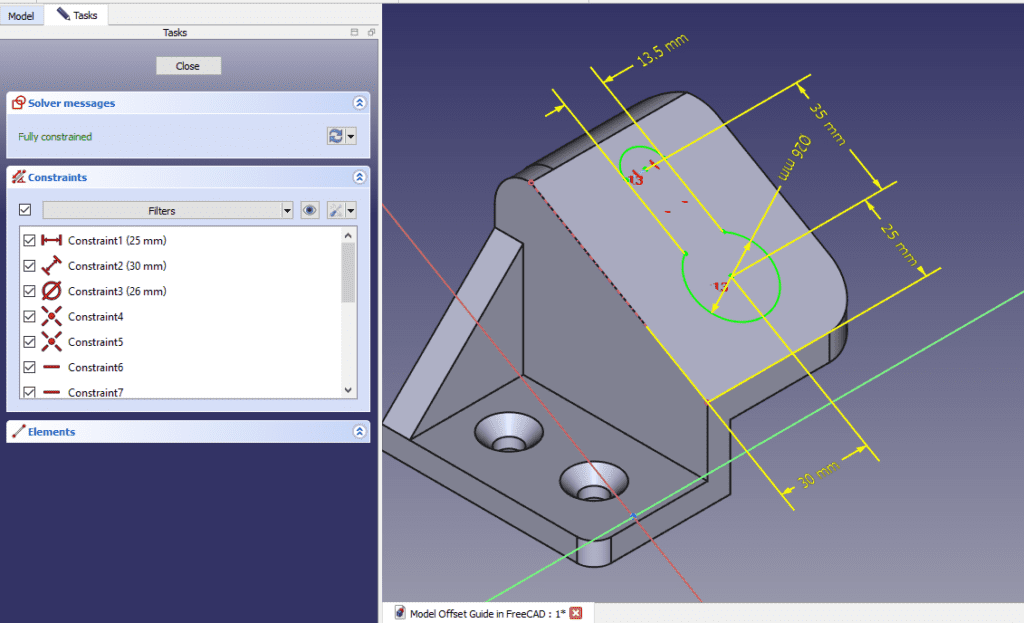The height and width of the screenshot is (623, 1024).
Task: Click the auto-update recompute icon in Solver messages
Action: pyautogui.click(x=338, y=136)
